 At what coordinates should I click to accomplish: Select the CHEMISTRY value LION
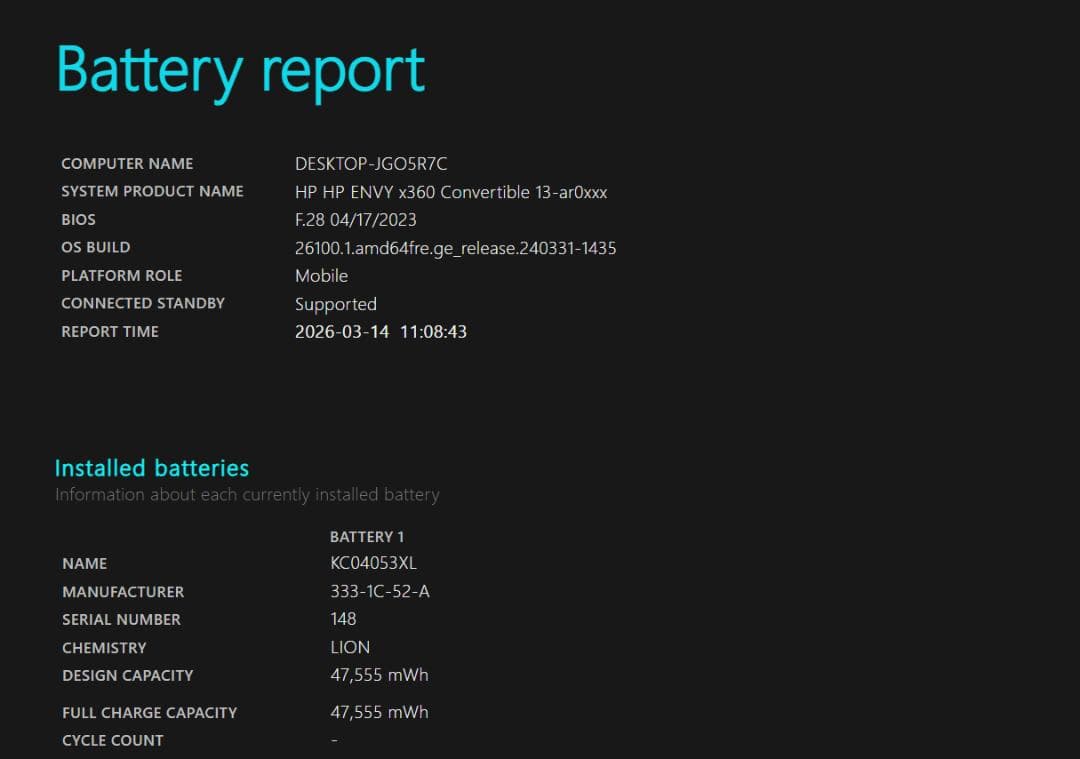click(x=351, y=647)
